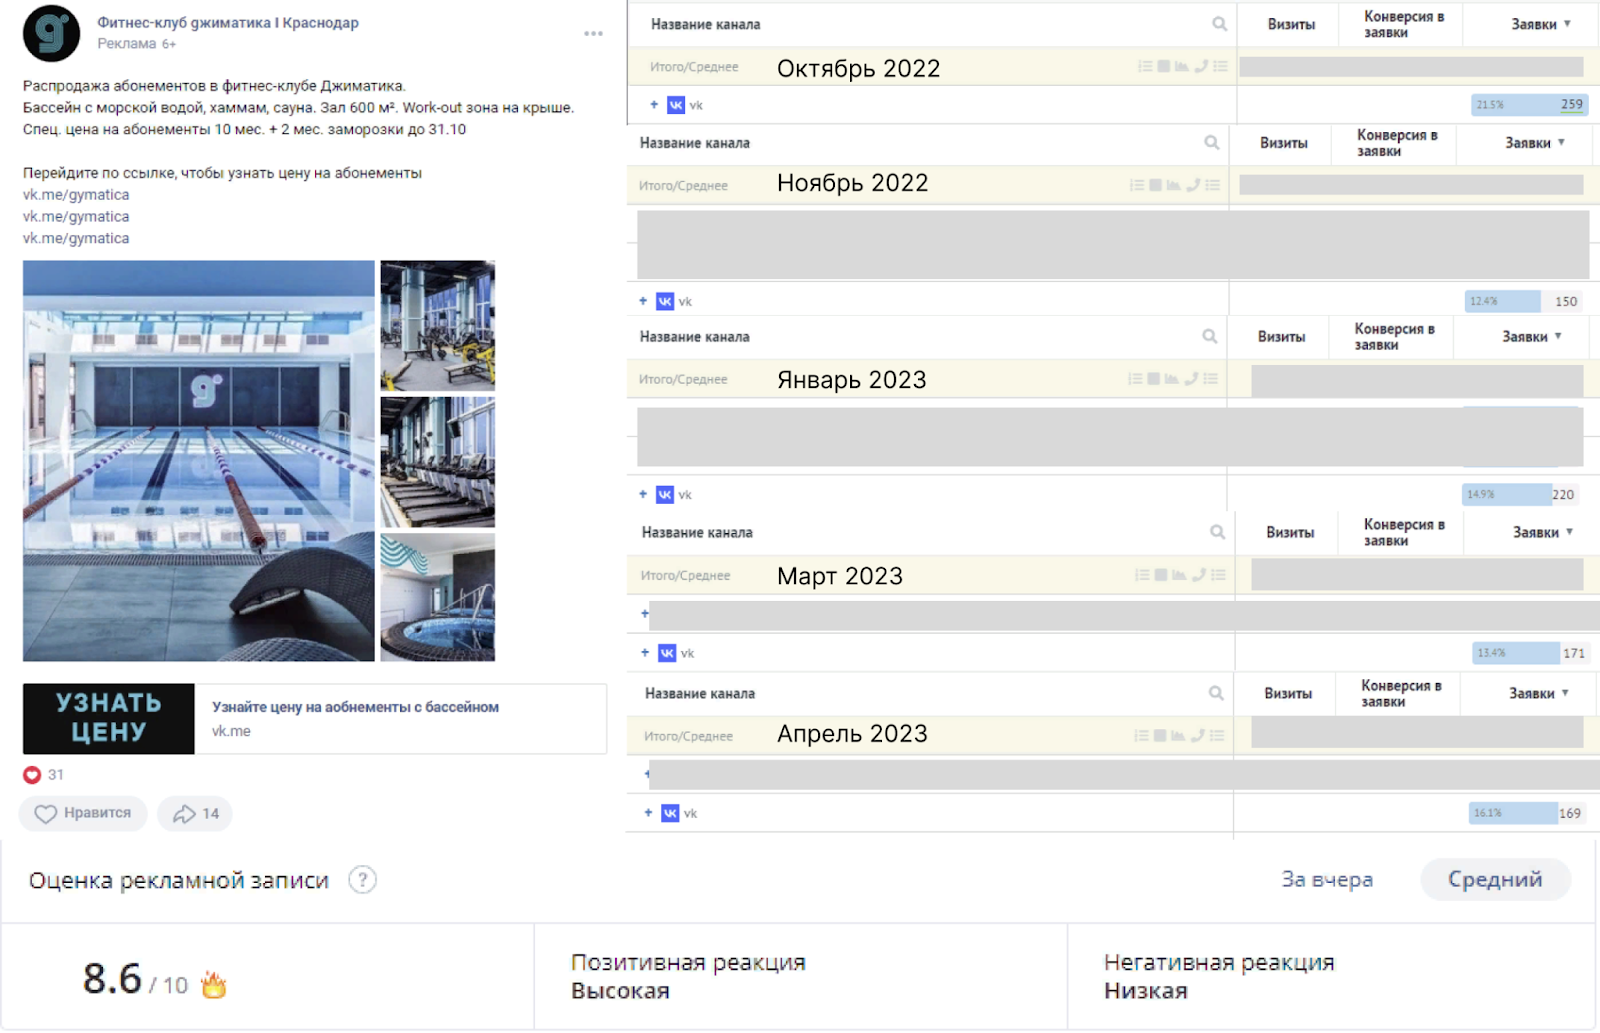
Task: Search channels in the Январь 2023 table
Action: coord(1209,337)
